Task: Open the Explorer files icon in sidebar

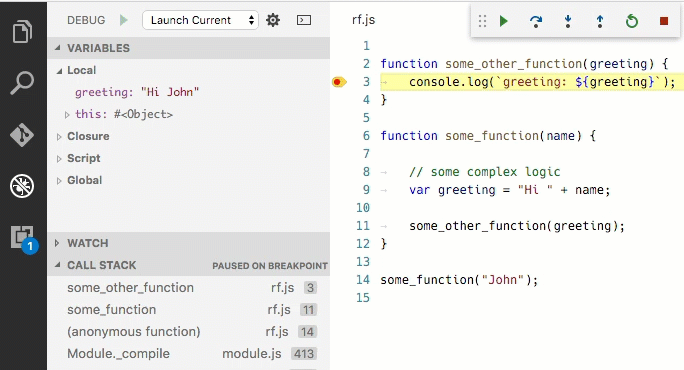Action: pos(22,31)
